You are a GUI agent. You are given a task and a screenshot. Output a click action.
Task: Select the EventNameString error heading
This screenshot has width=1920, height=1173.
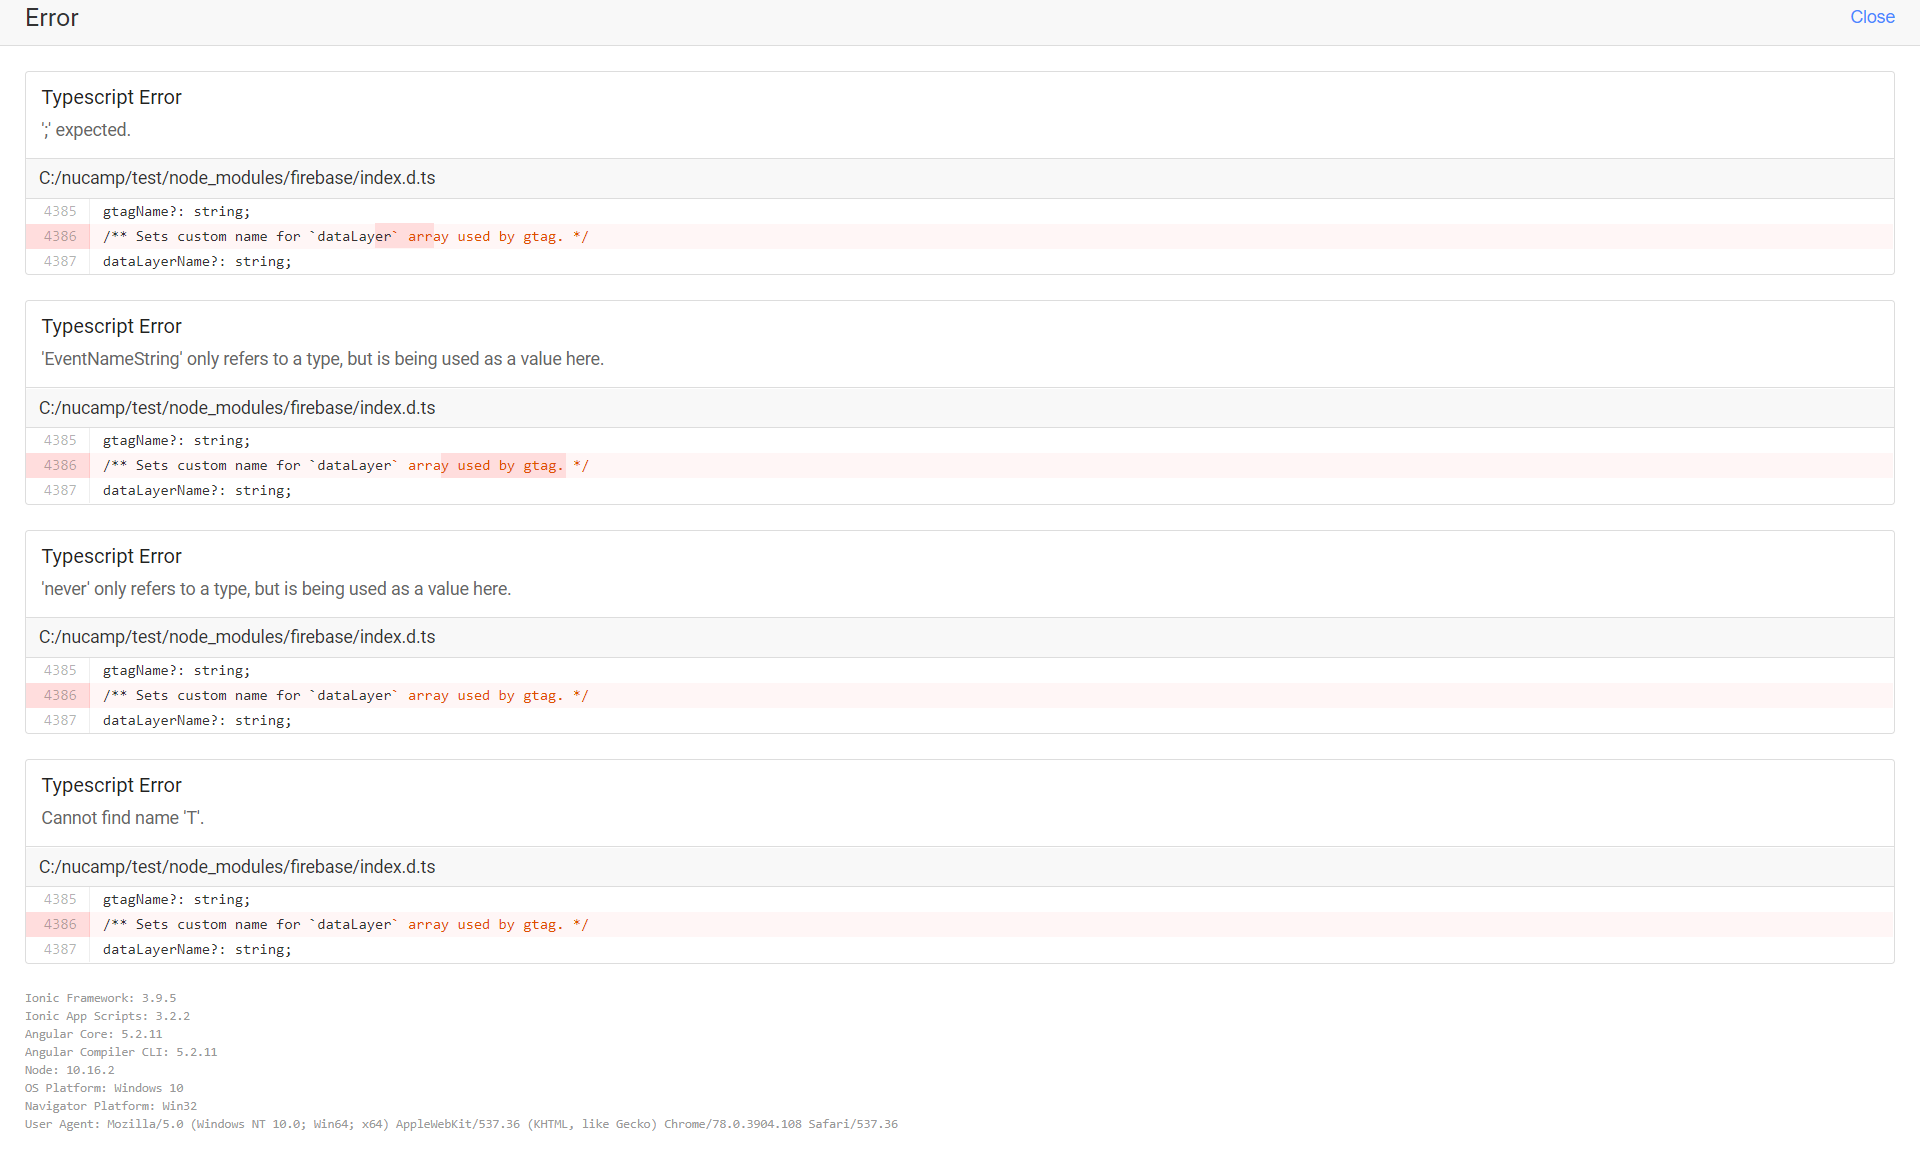[x=322, y=358]
